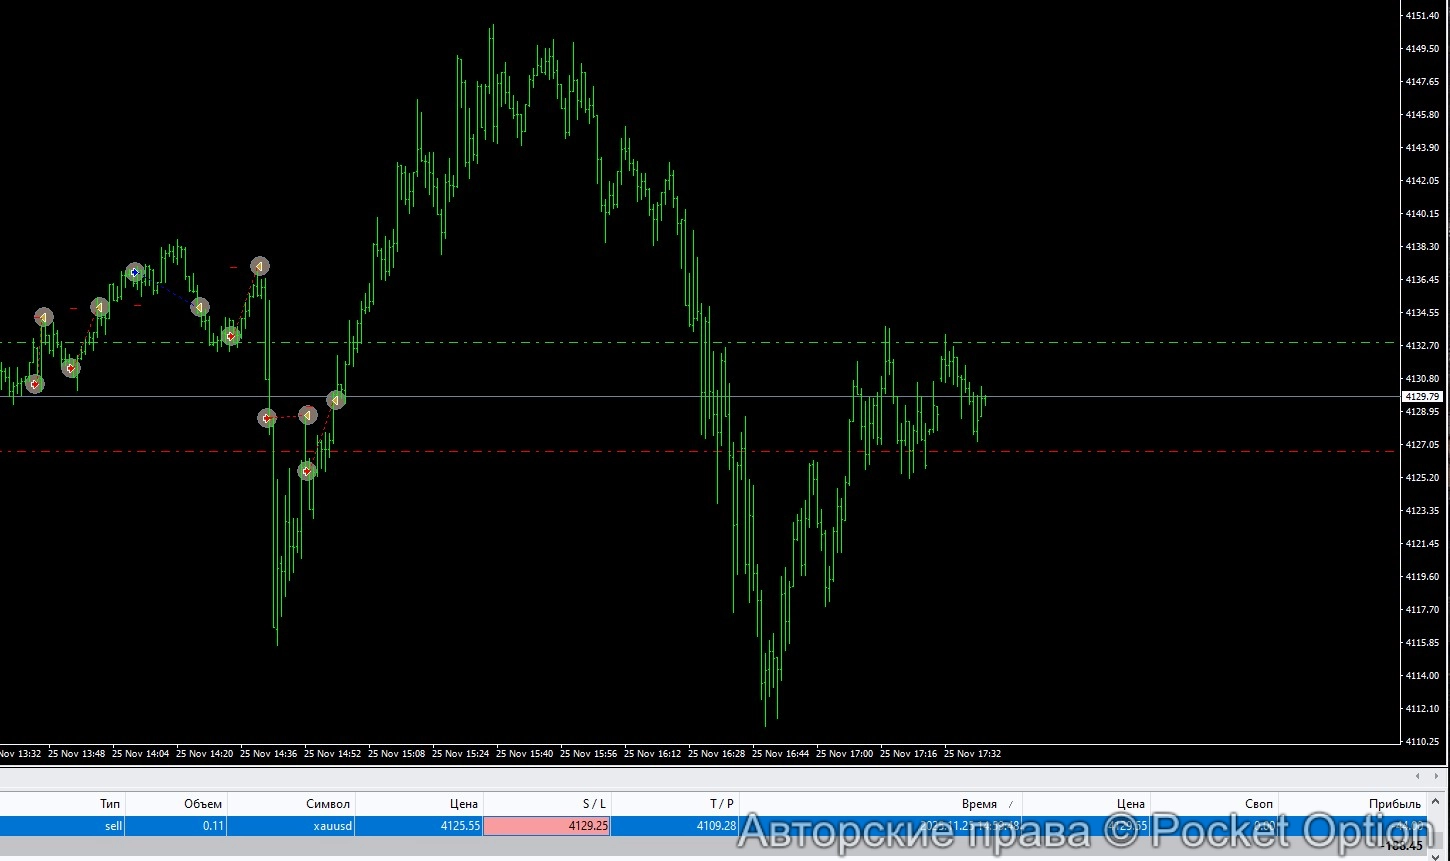Click the 4129.79 current price label
Image resolution: width=1450 pixels, height=861 pixels.
click(x=1420, y=397)
